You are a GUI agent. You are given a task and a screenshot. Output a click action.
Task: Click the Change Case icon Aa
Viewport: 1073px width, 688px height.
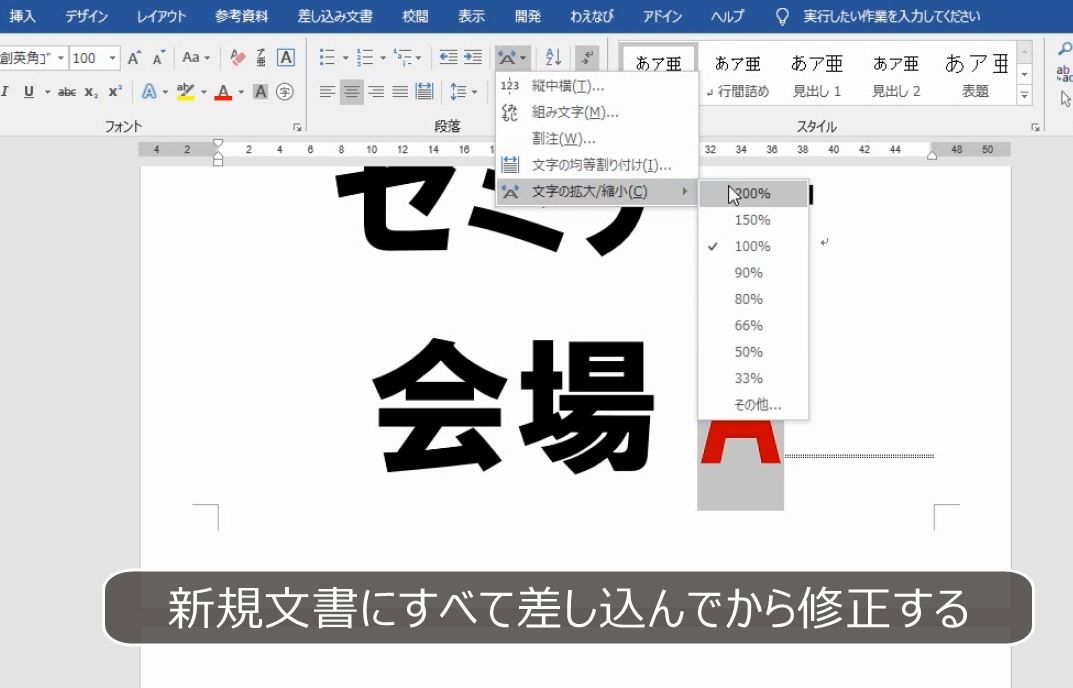[192, 58]
